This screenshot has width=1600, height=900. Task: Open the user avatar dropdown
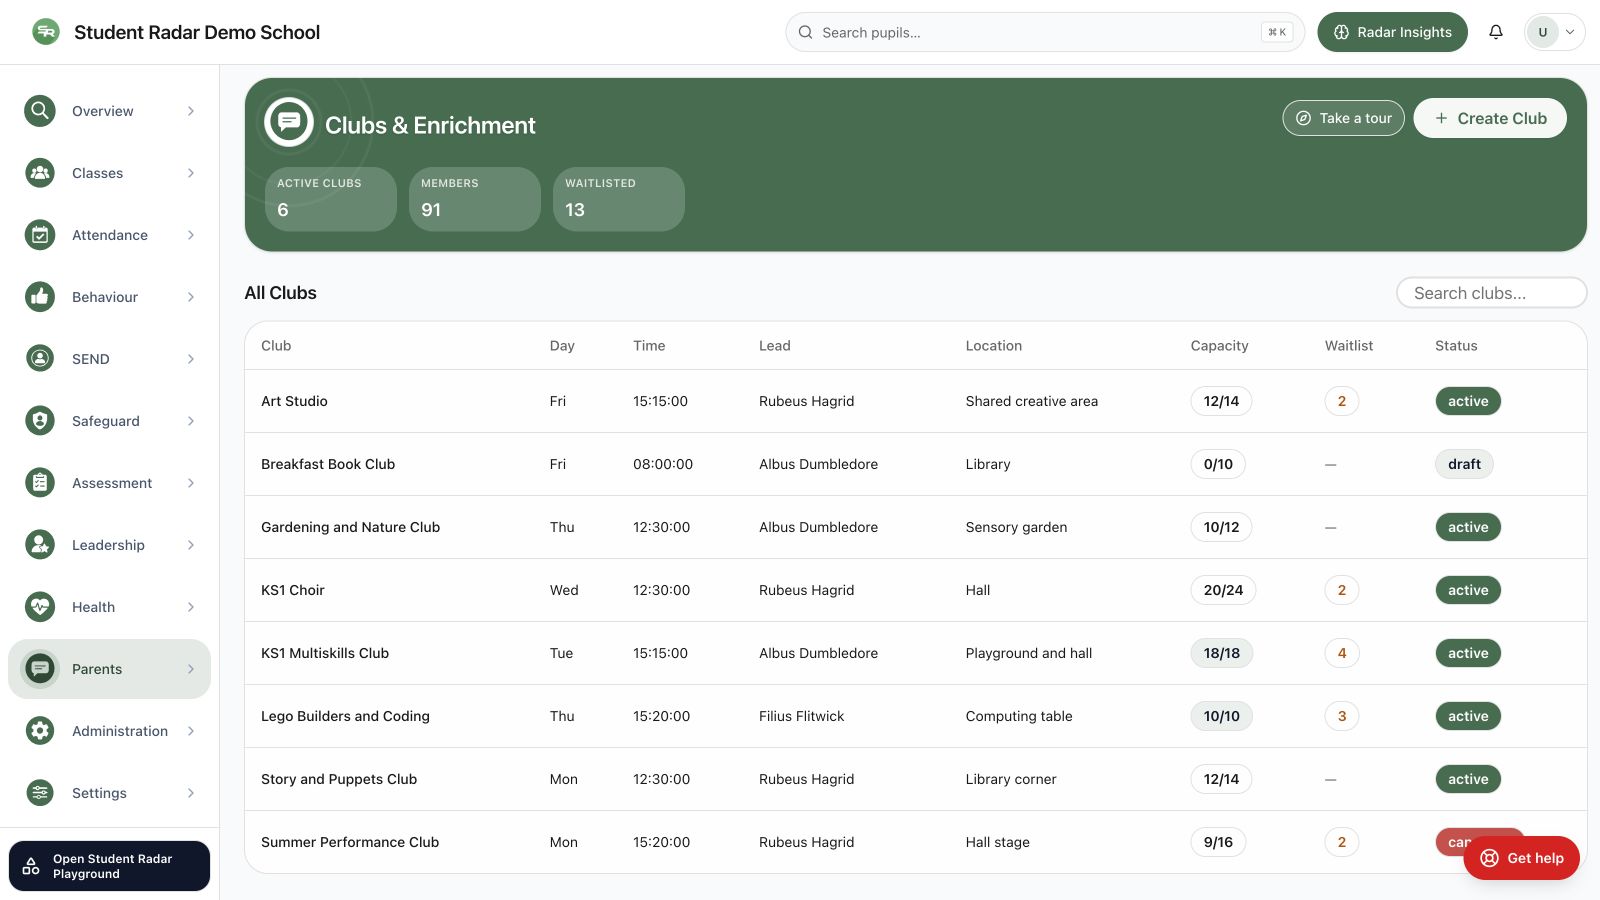pos(1554,32)
